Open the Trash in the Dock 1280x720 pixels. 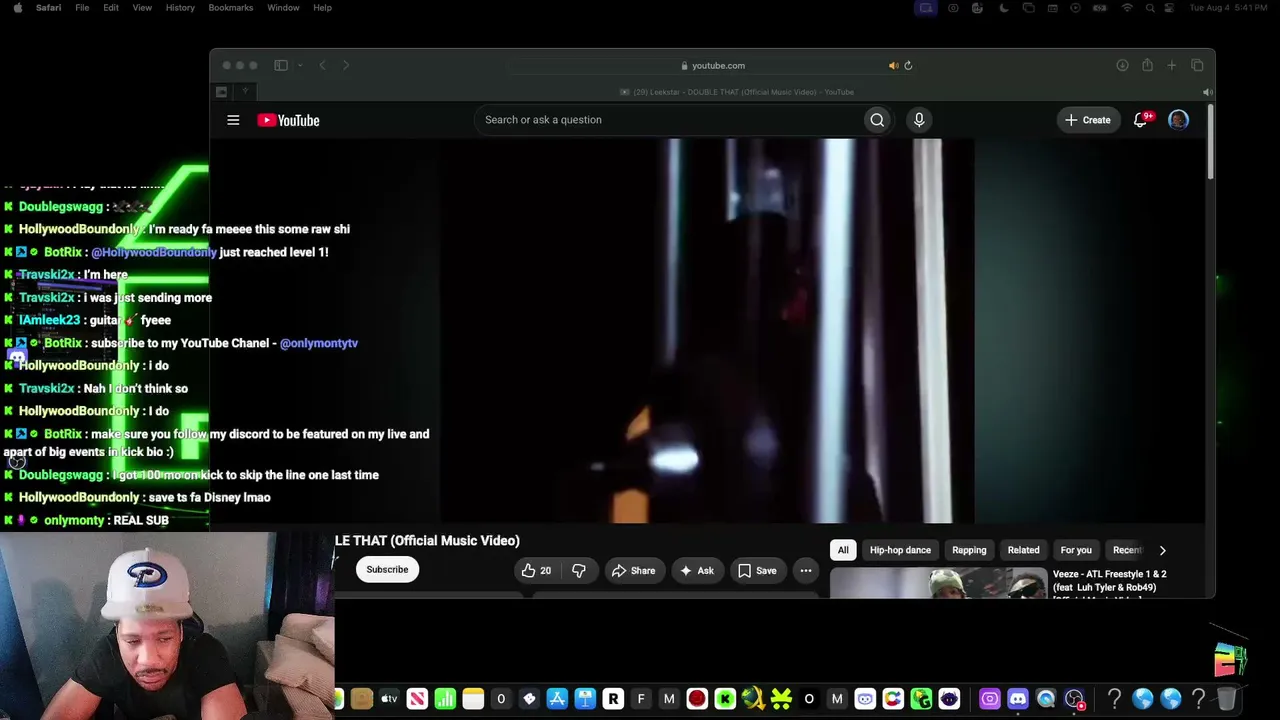point(1227,699)
